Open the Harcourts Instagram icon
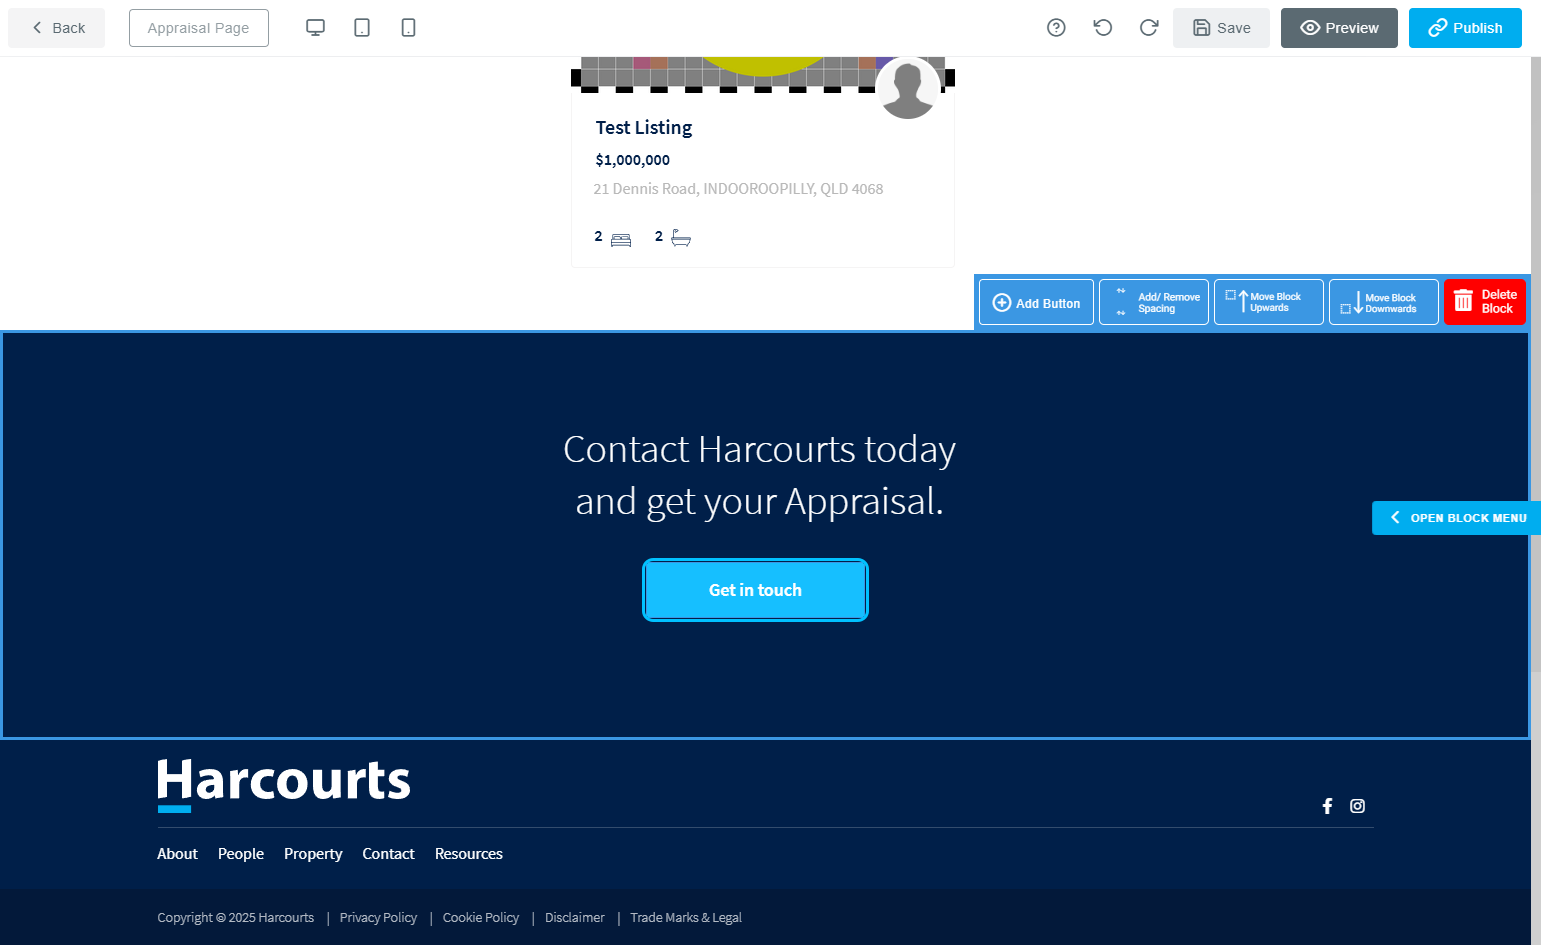The image size is (1541, 945). click(x=1357, y=806)
